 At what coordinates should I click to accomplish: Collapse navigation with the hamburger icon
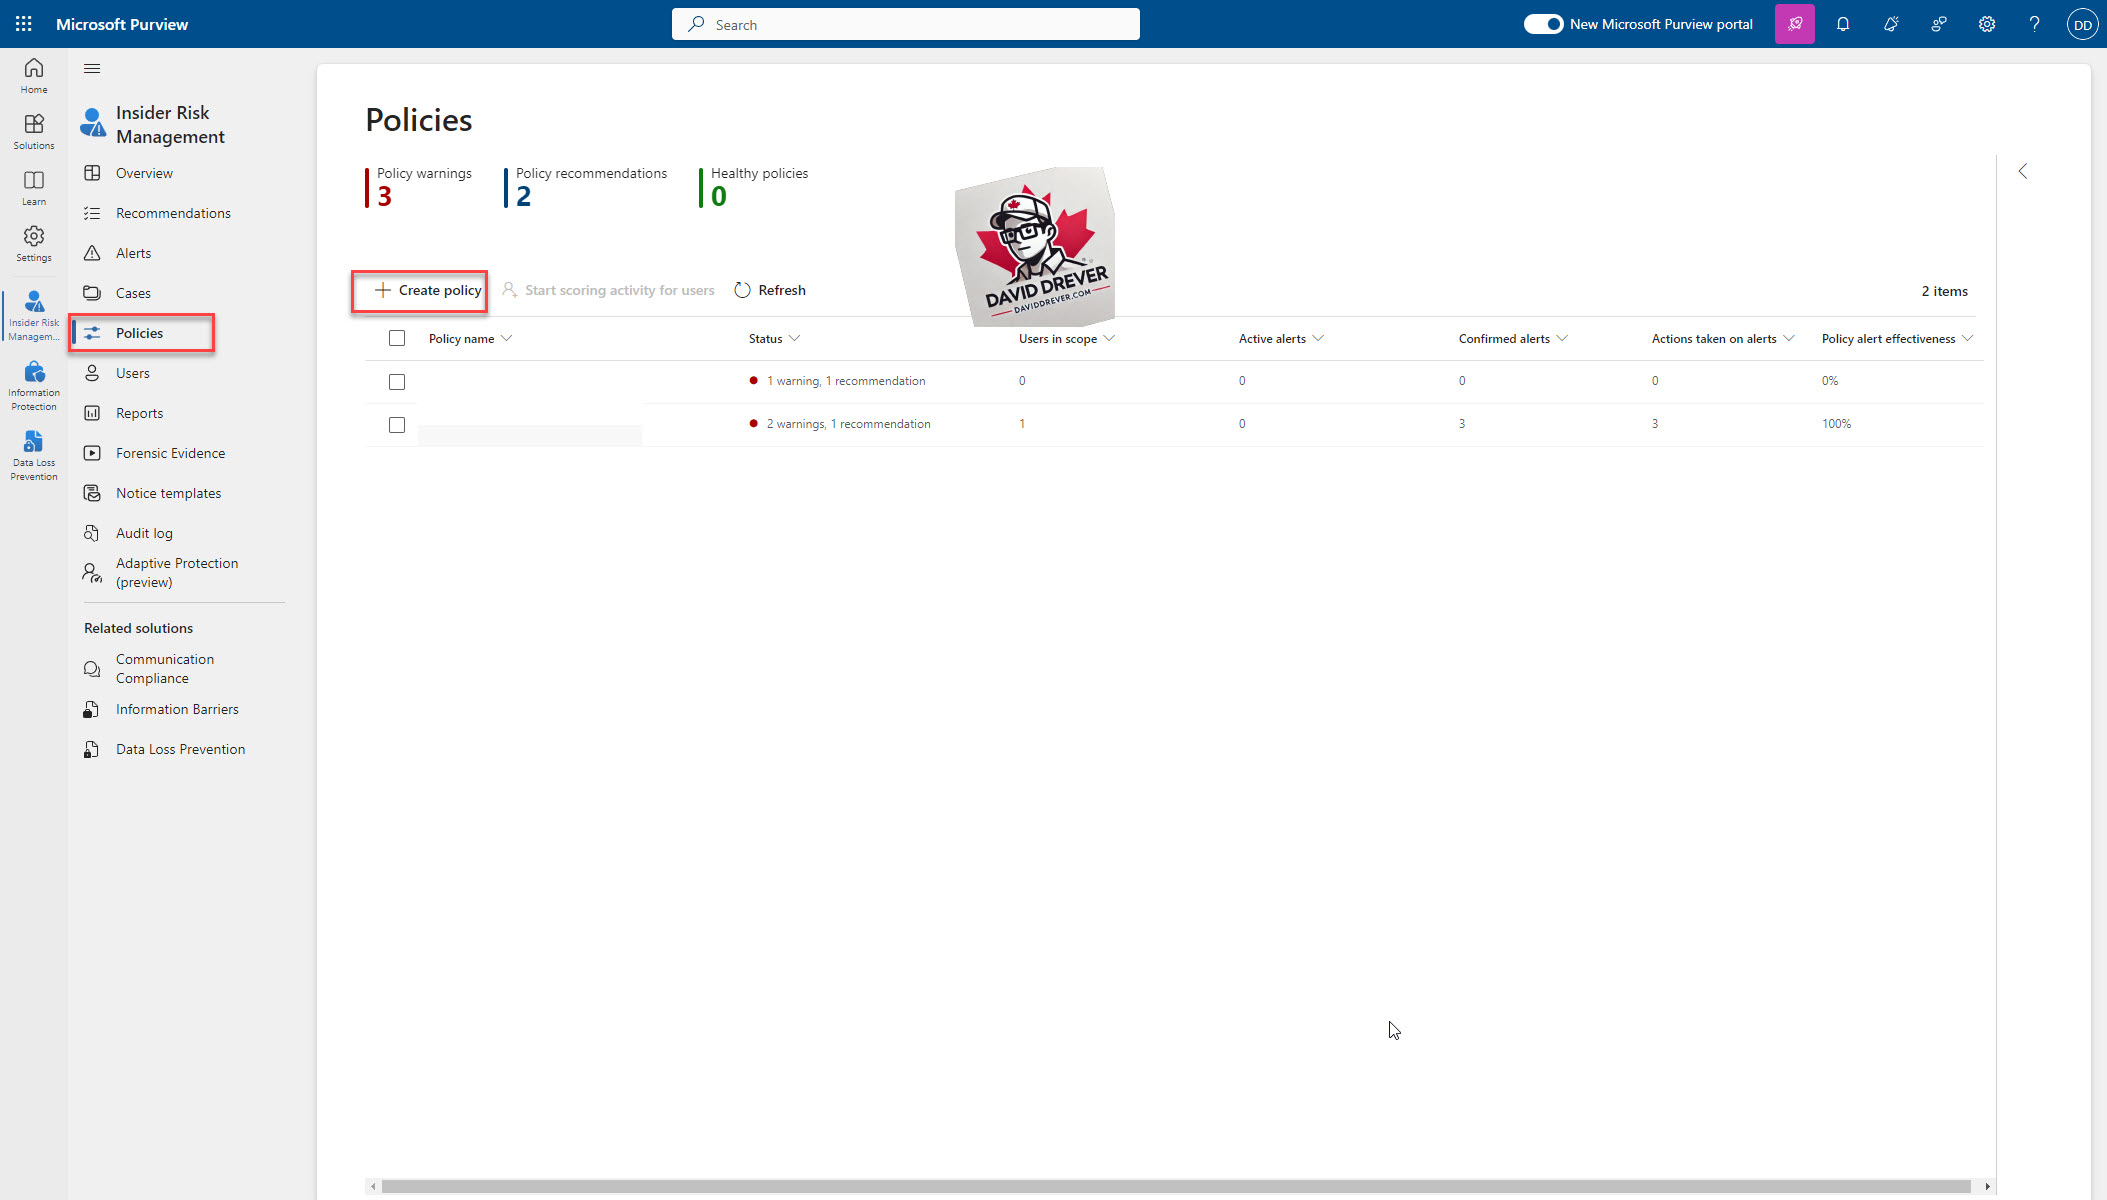click(92, 68)
